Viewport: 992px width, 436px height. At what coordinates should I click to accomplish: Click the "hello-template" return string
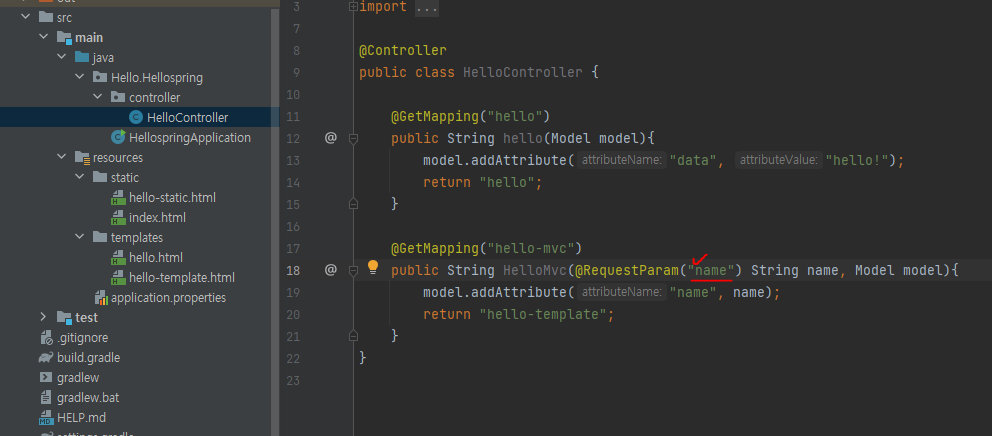543,315
